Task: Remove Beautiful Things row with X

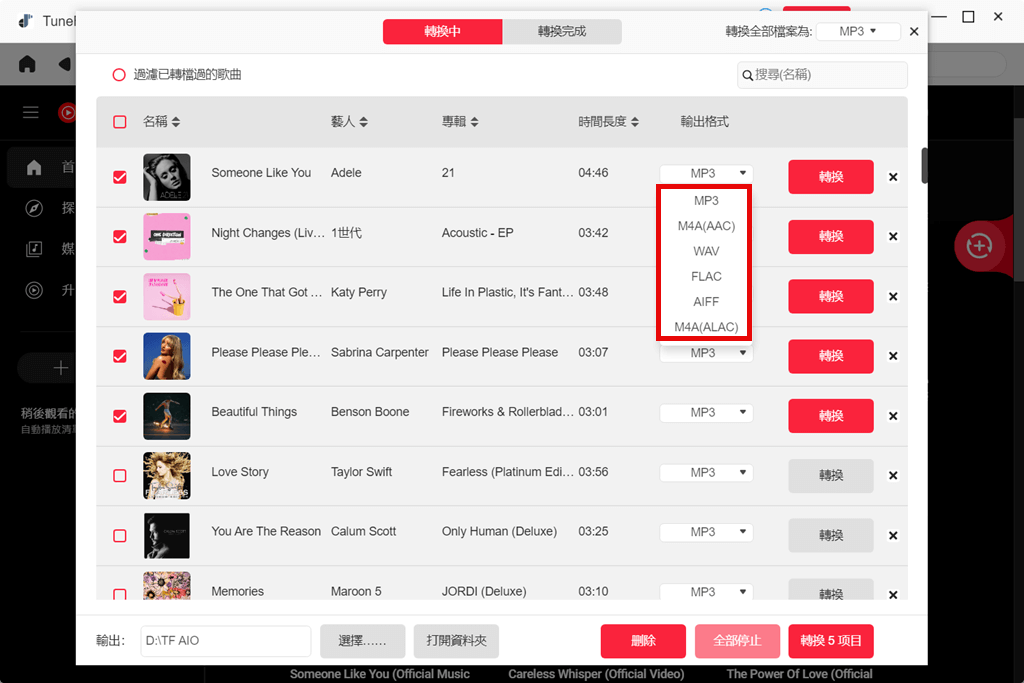Action: tap(893, 416)
